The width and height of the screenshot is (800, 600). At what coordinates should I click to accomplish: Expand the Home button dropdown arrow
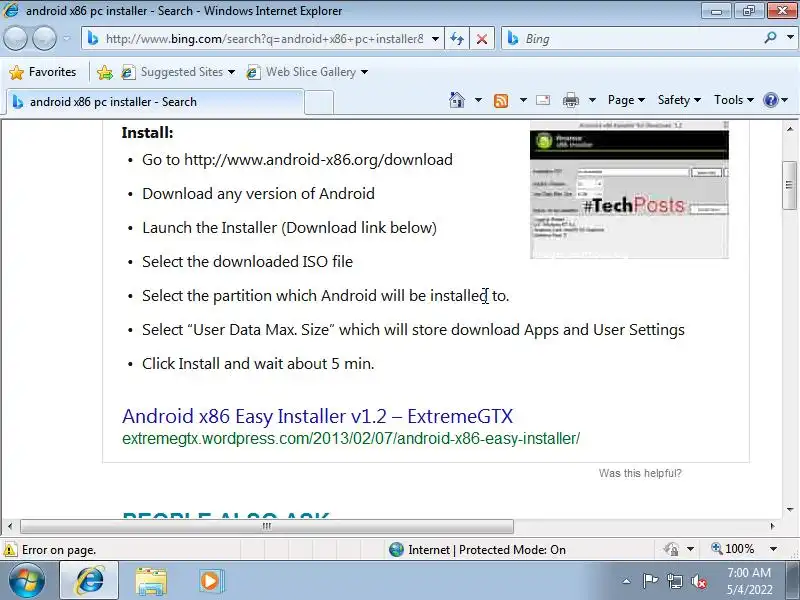coord(478,100)
